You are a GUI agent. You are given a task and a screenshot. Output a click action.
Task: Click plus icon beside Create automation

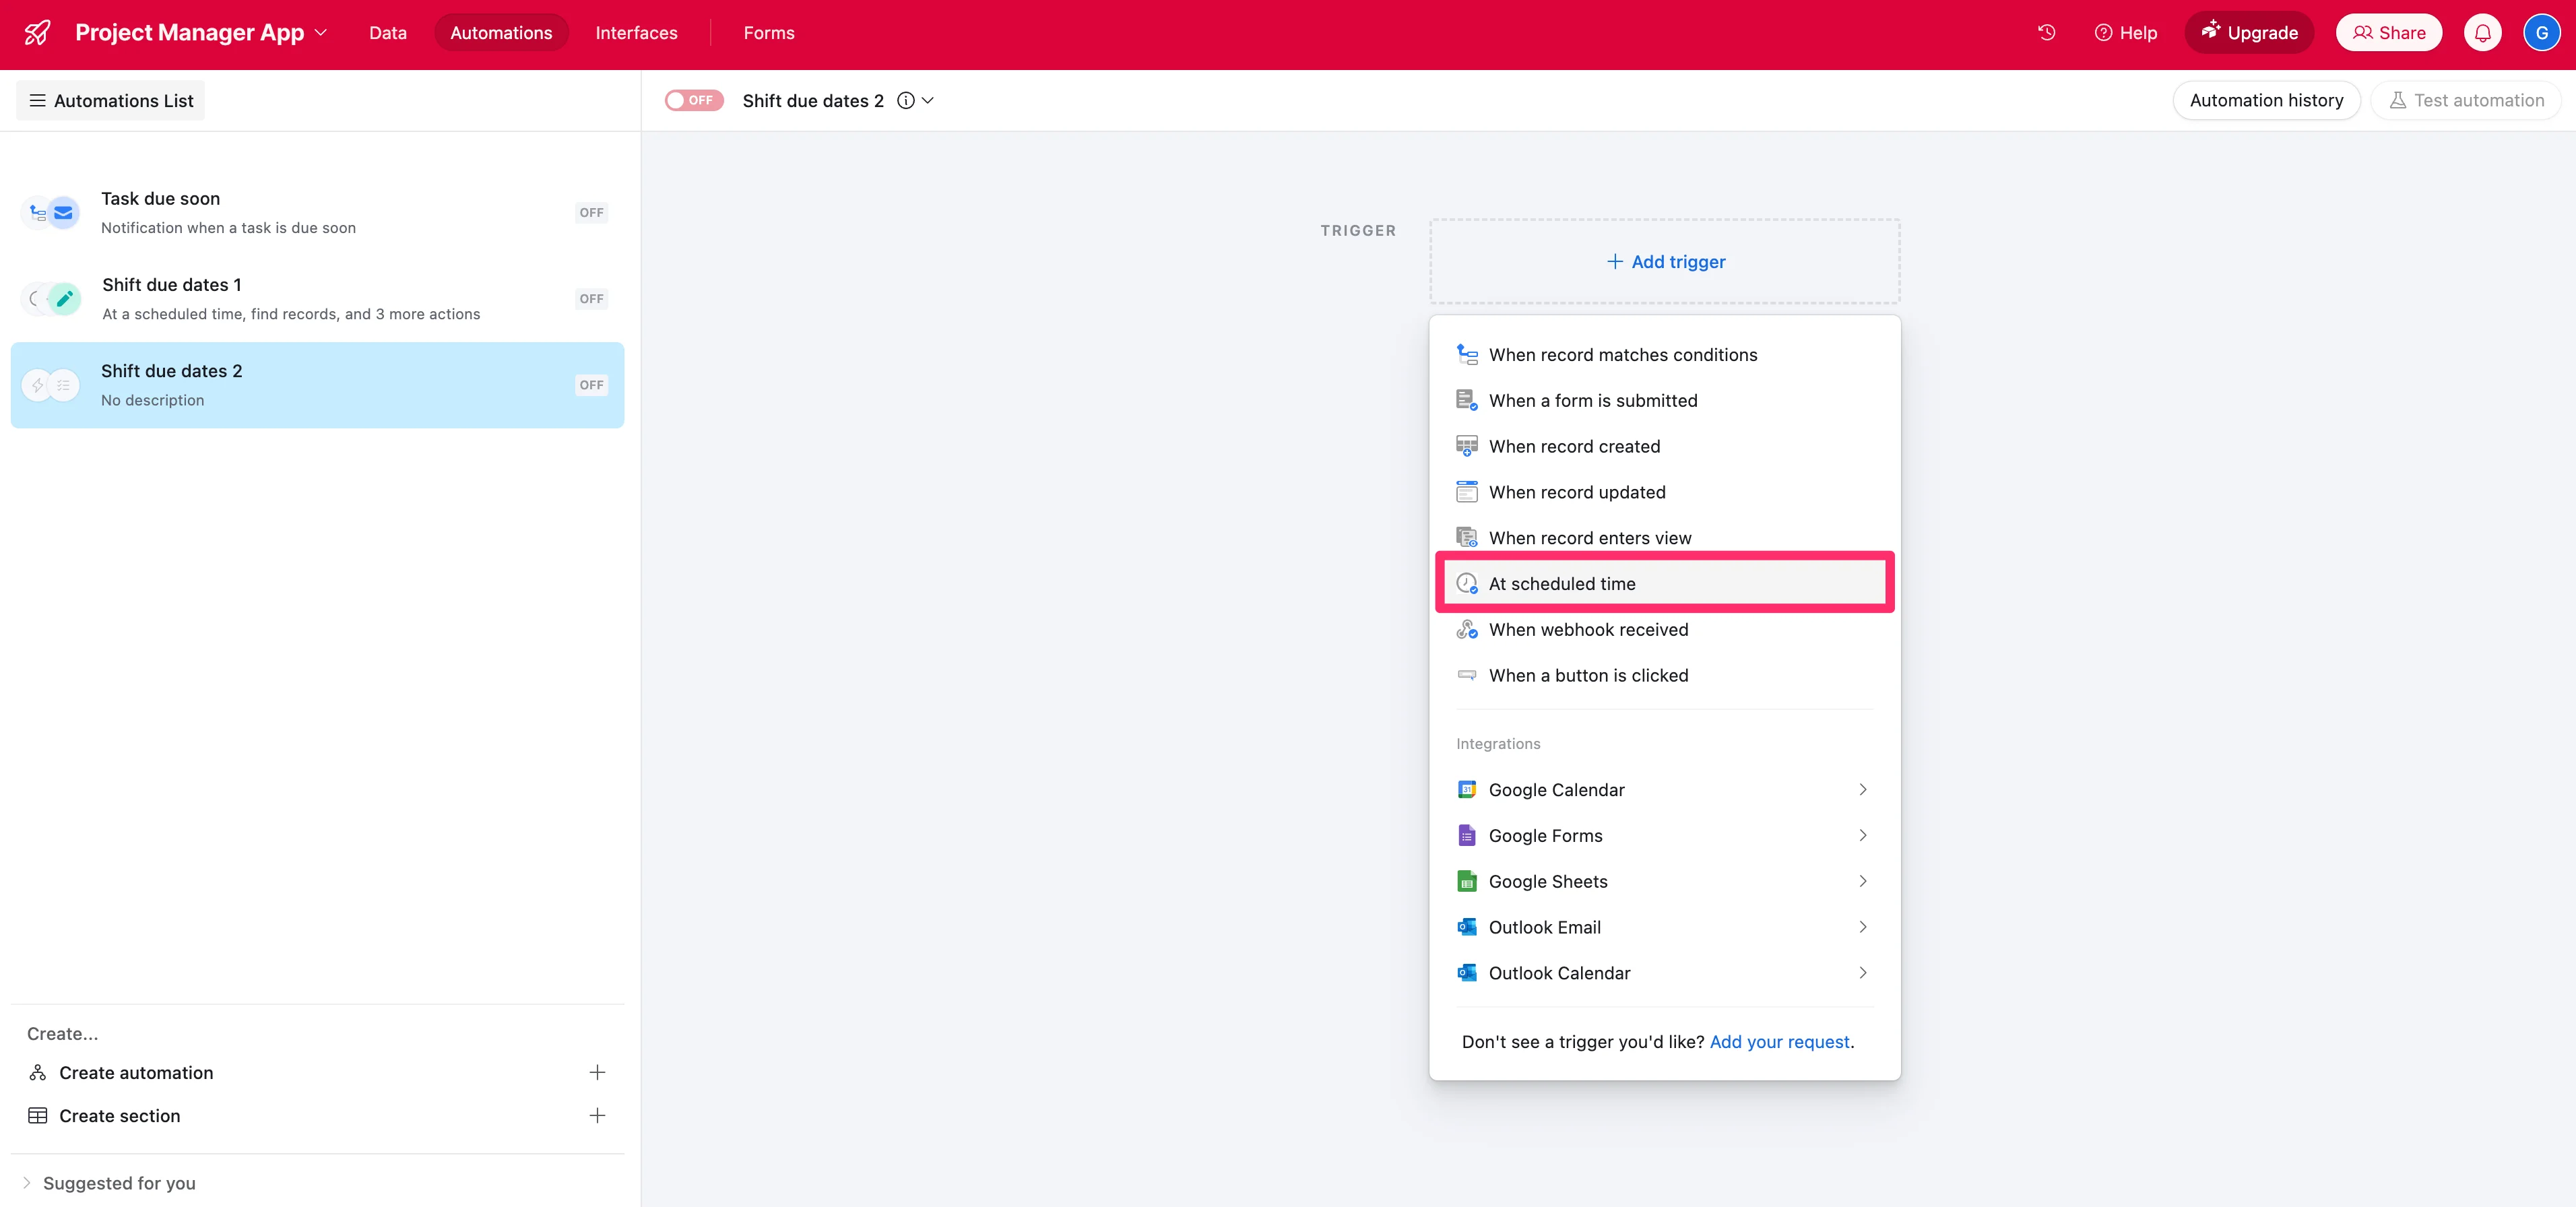(x=597, y=1072)
